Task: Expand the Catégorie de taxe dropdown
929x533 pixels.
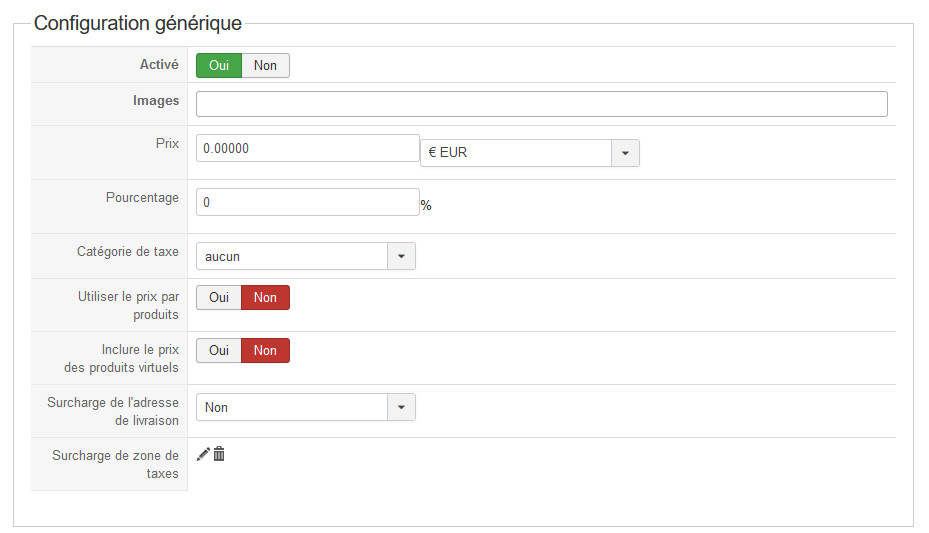Action: point(292,256)
